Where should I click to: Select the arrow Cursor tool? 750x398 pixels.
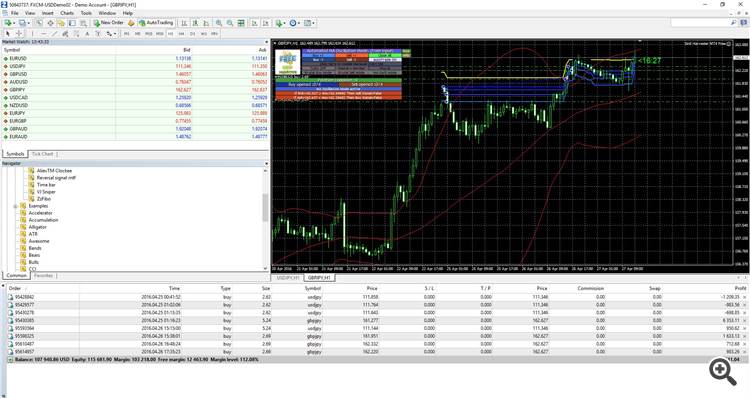pos(8,33)
